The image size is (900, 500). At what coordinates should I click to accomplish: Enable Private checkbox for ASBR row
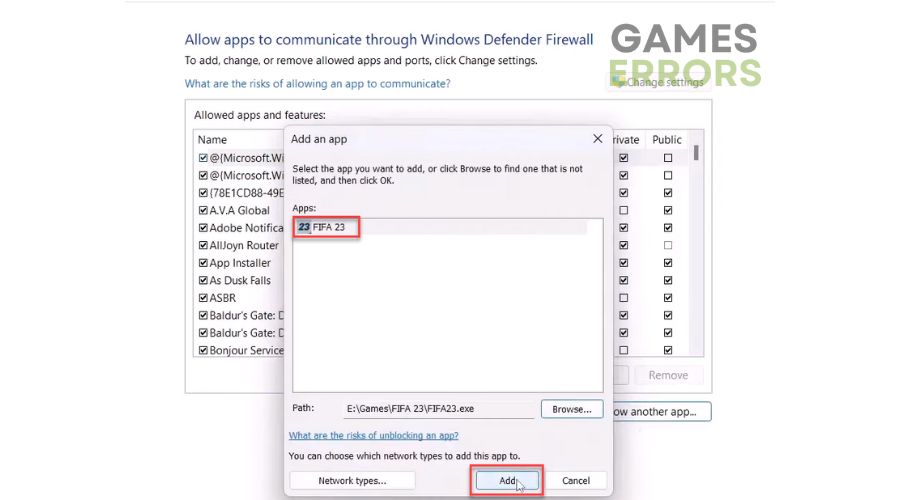(623, 298)
